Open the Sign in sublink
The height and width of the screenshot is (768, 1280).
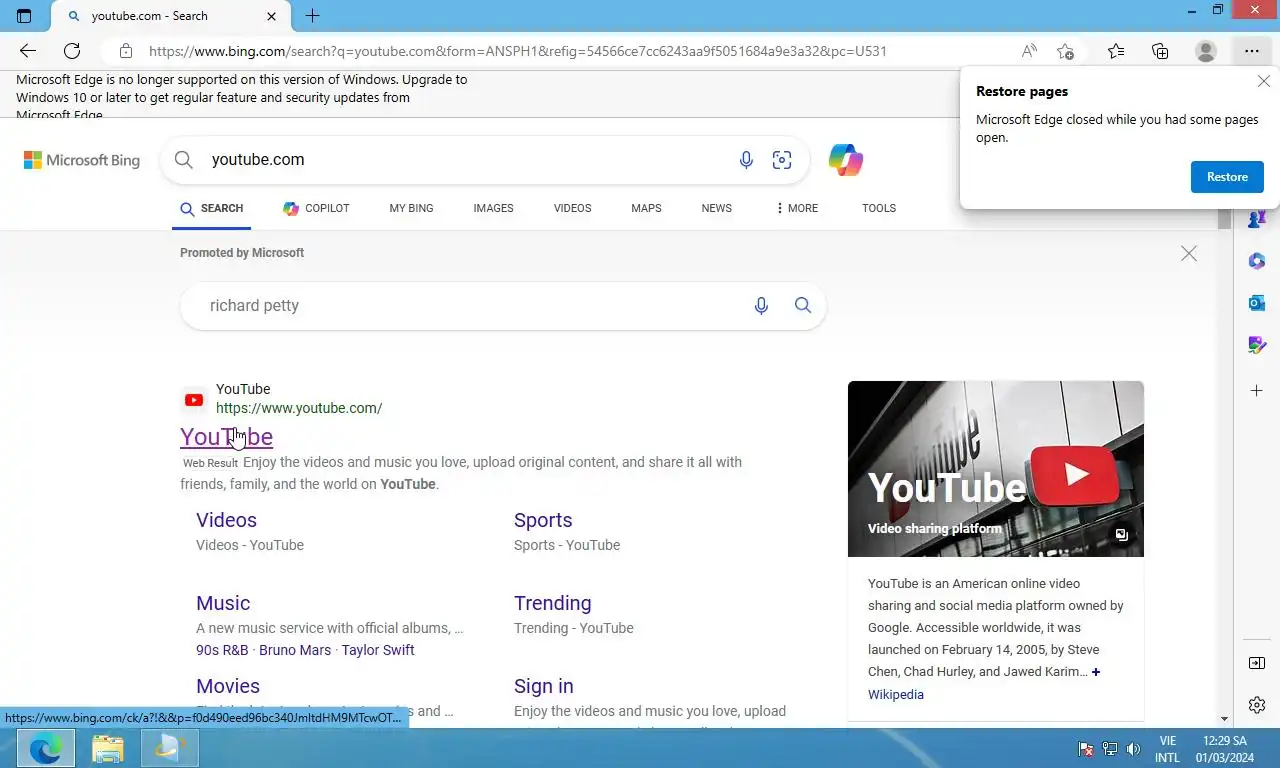point(543,686)
